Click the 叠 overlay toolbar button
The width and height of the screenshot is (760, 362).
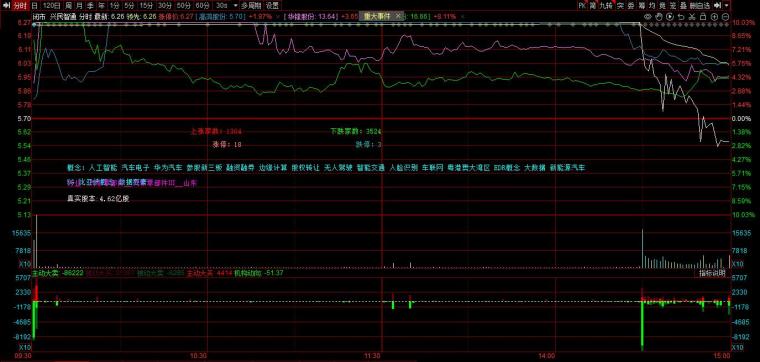pyautogui.click(x=683, y=5)
